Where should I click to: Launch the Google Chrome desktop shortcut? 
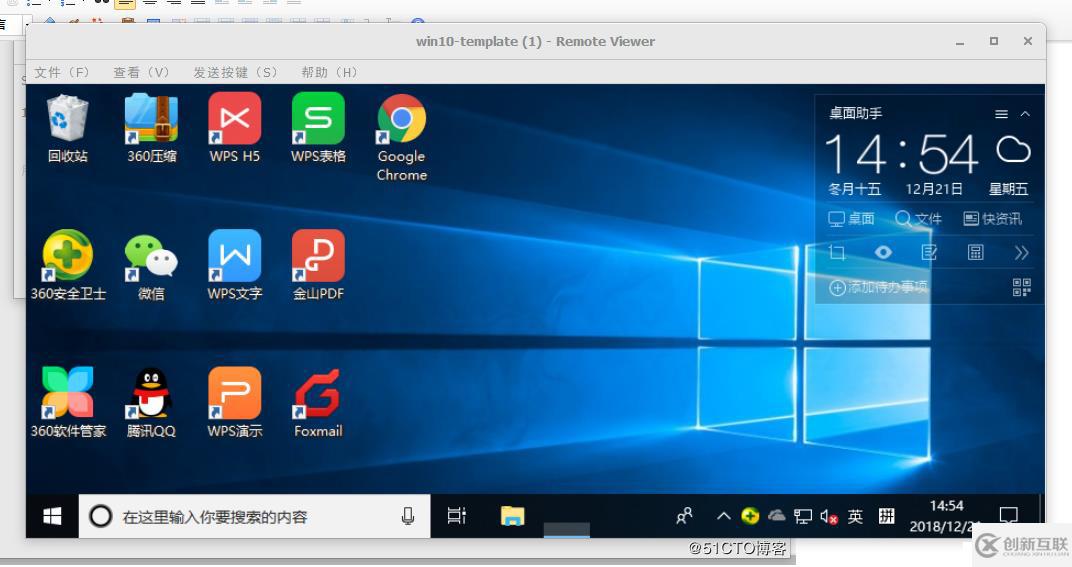pyautogui.click(x=401, y=139)
